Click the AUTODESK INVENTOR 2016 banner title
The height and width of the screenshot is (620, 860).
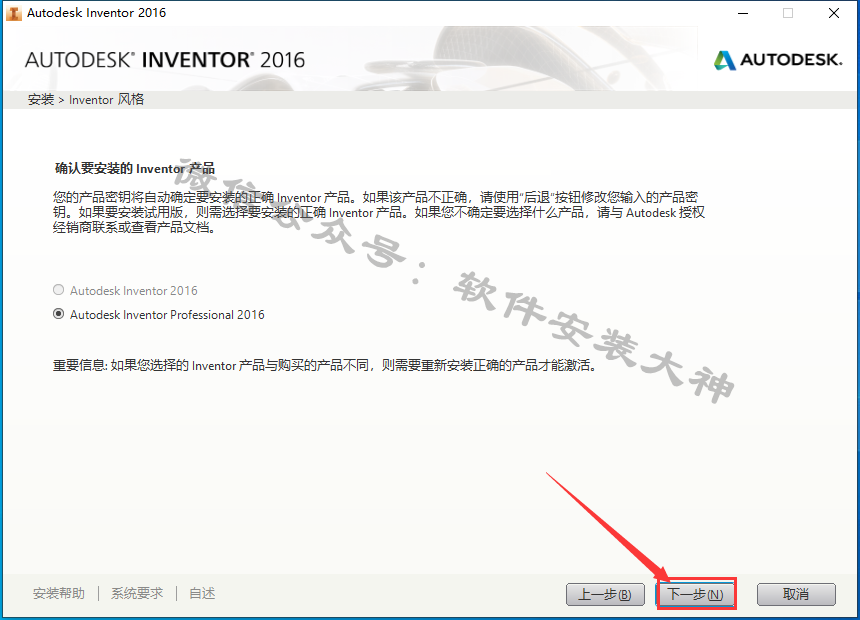pyautogui.click(x=165, y=60)
